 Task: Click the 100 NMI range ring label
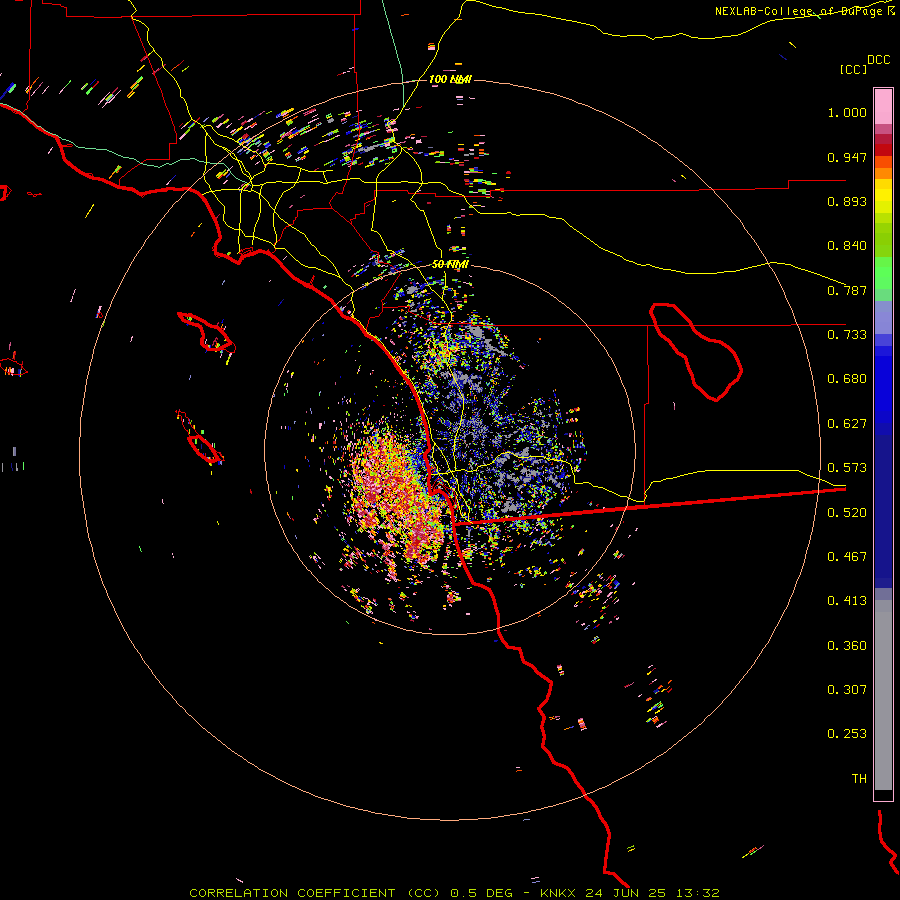pyautogui.click(x=450, y=79)
